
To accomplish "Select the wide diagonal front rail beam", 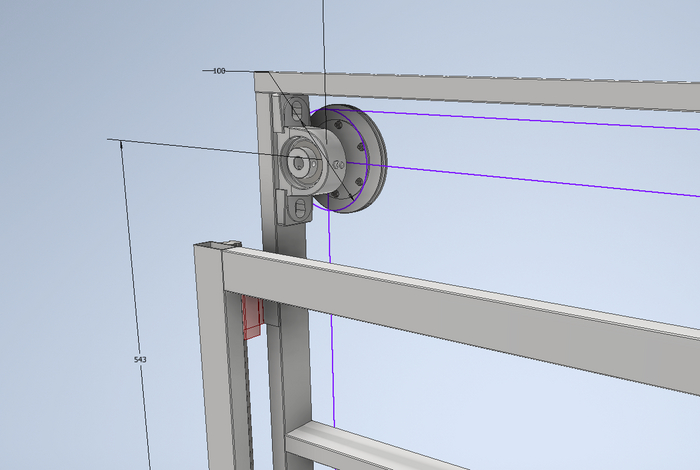I will 460,319.
